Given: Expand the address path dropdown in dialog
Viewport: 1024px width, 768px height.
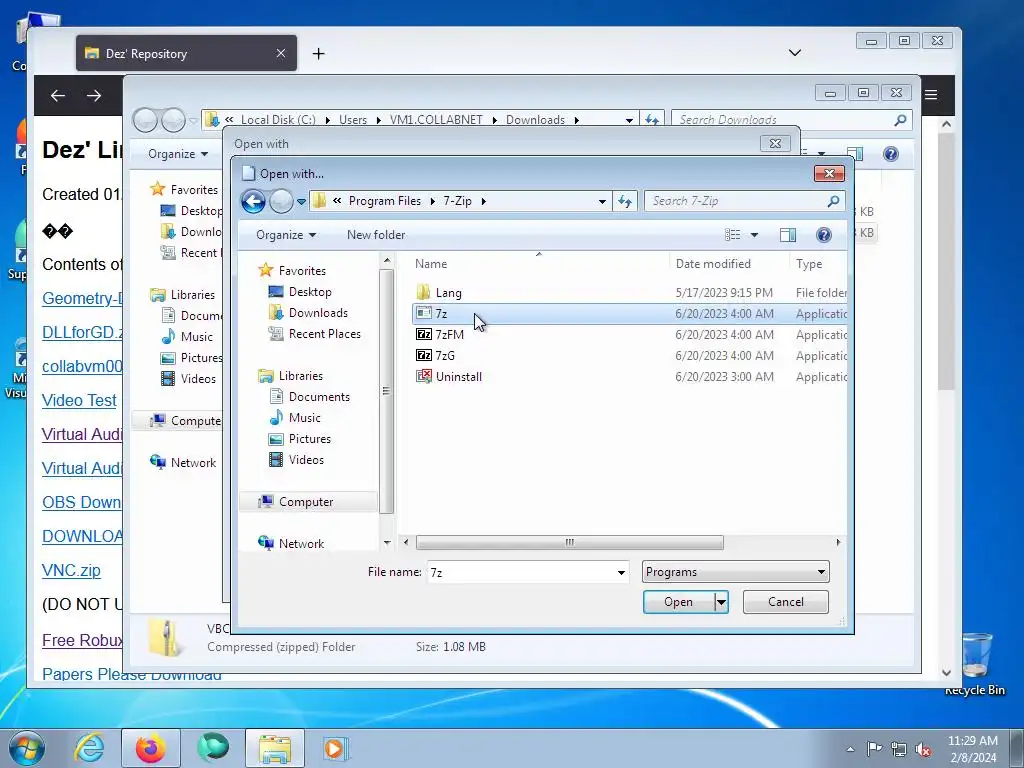Looking at the screenshot, I should (x=602, y=201).
